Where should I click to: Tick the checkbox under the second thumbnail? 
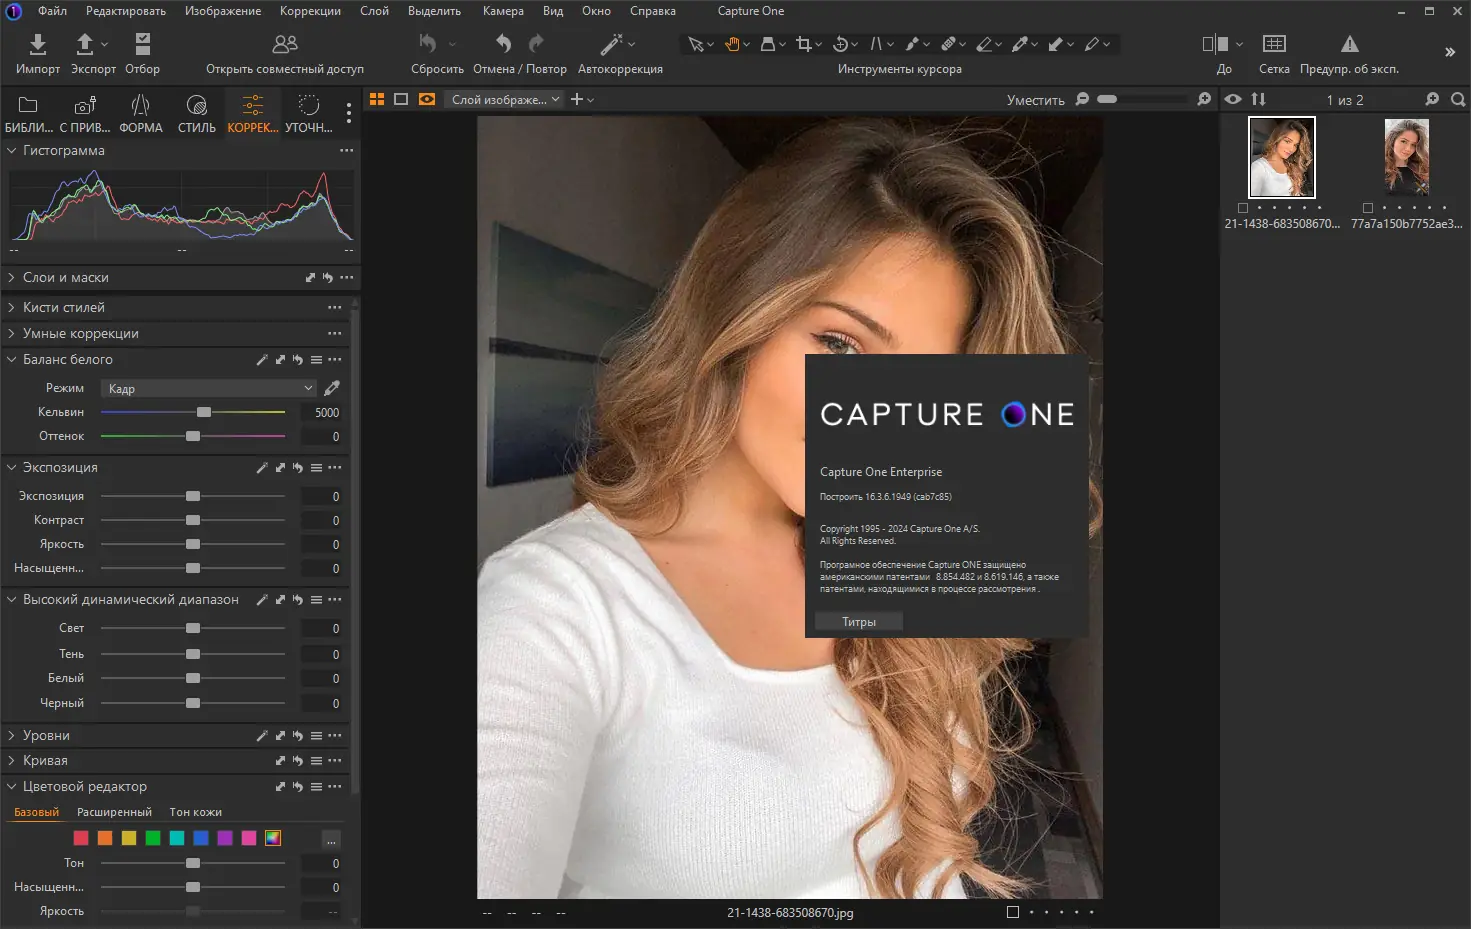tap(1368, 208)
